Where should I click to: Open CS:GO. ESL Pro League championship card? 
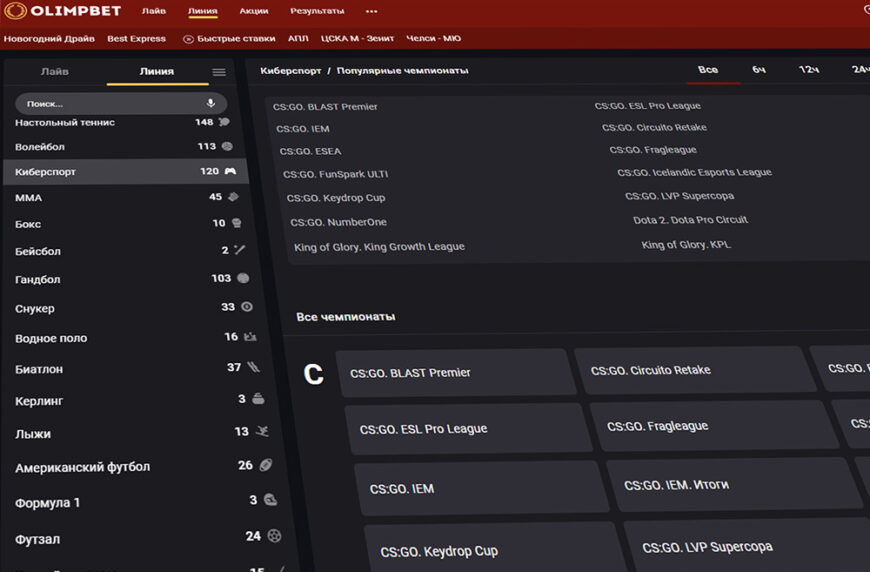(x=469, y=429)
